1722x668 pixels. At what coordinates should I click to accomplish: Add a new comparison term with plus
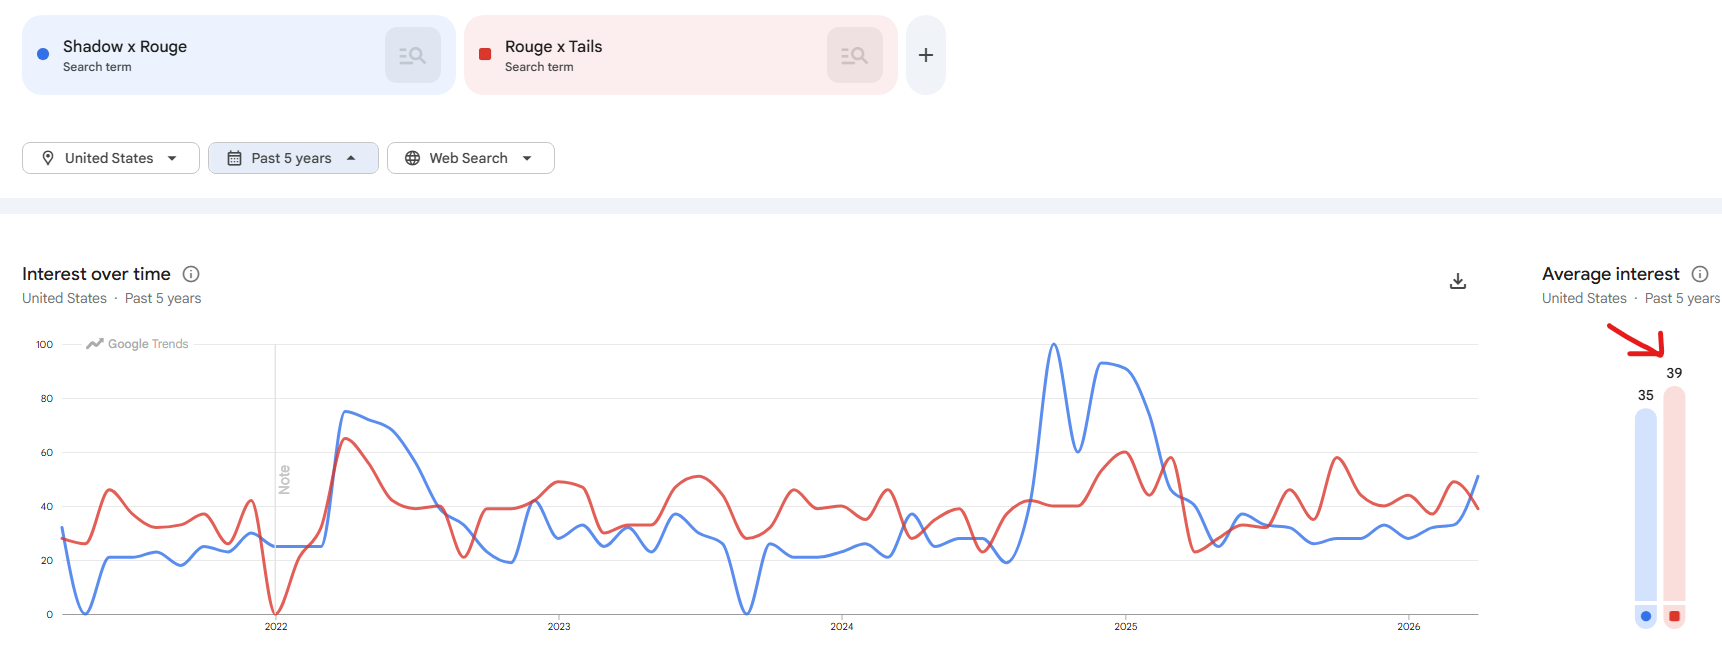[x=926, y=55]
